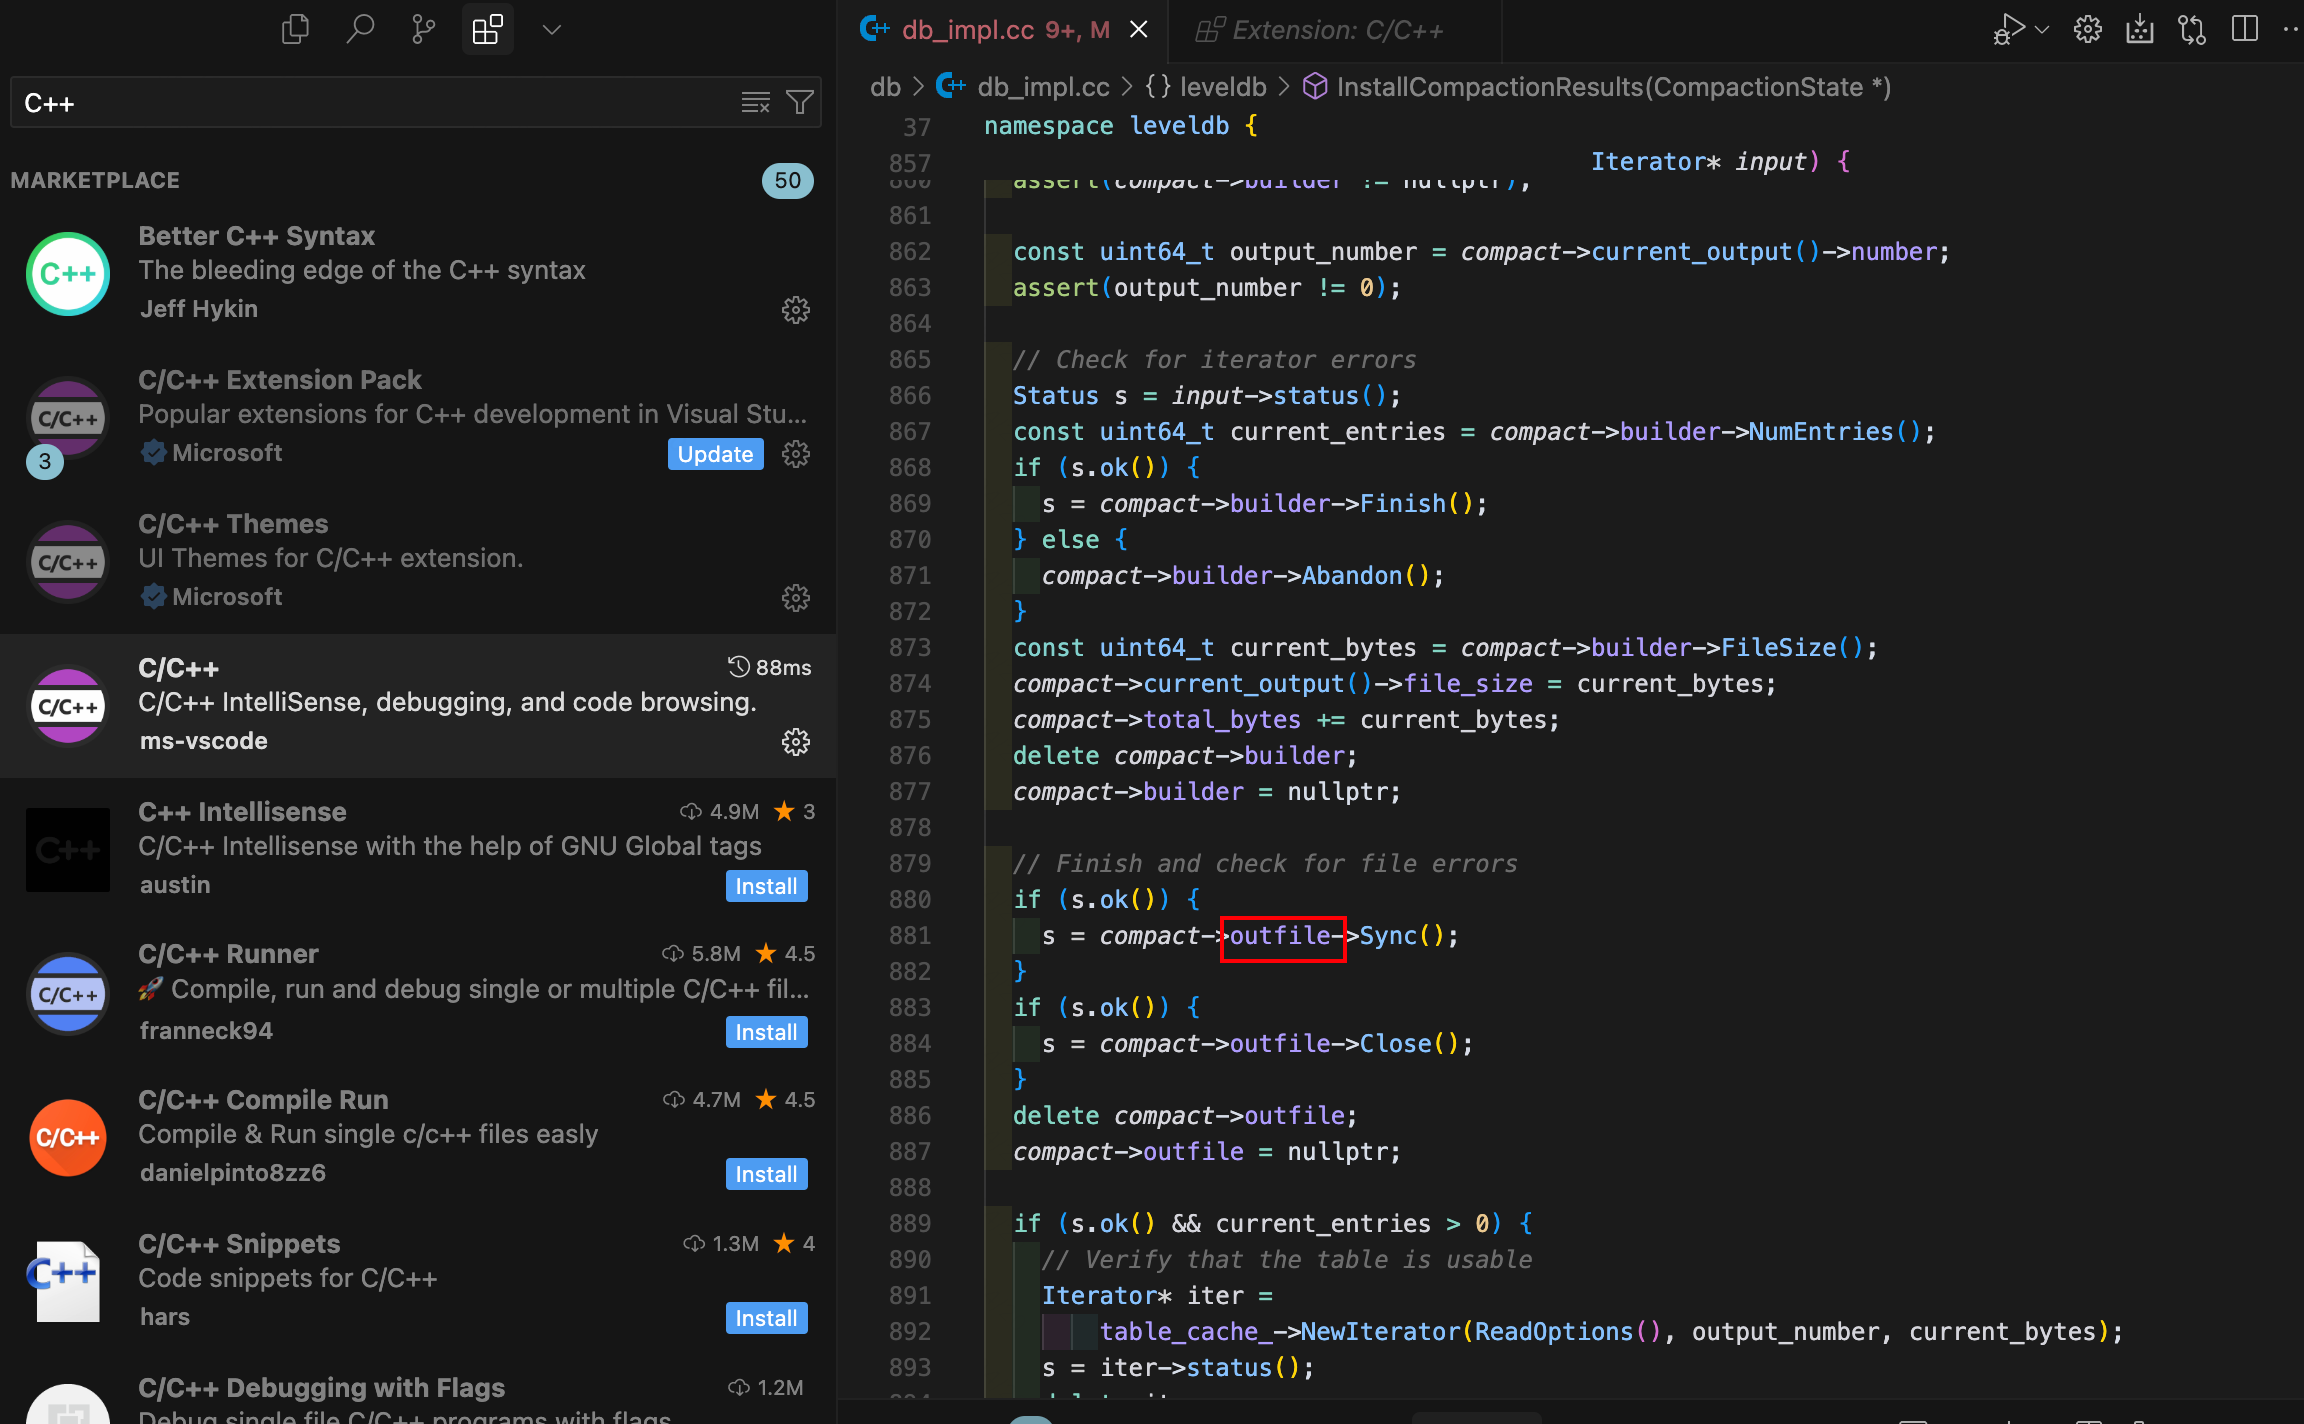The image size is (2304, 1424).
Task: Open the Explorer view icon
Action: coord(295,29)
